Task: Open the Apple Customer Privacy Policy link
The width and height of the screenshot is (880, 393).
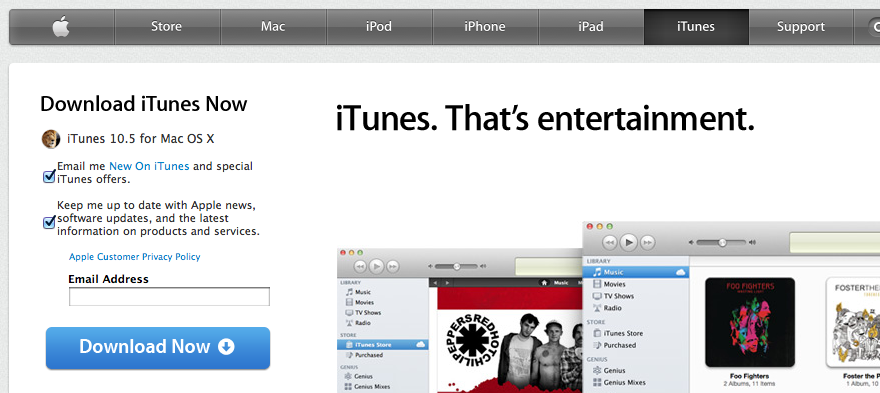Action: tap(135, 257)
